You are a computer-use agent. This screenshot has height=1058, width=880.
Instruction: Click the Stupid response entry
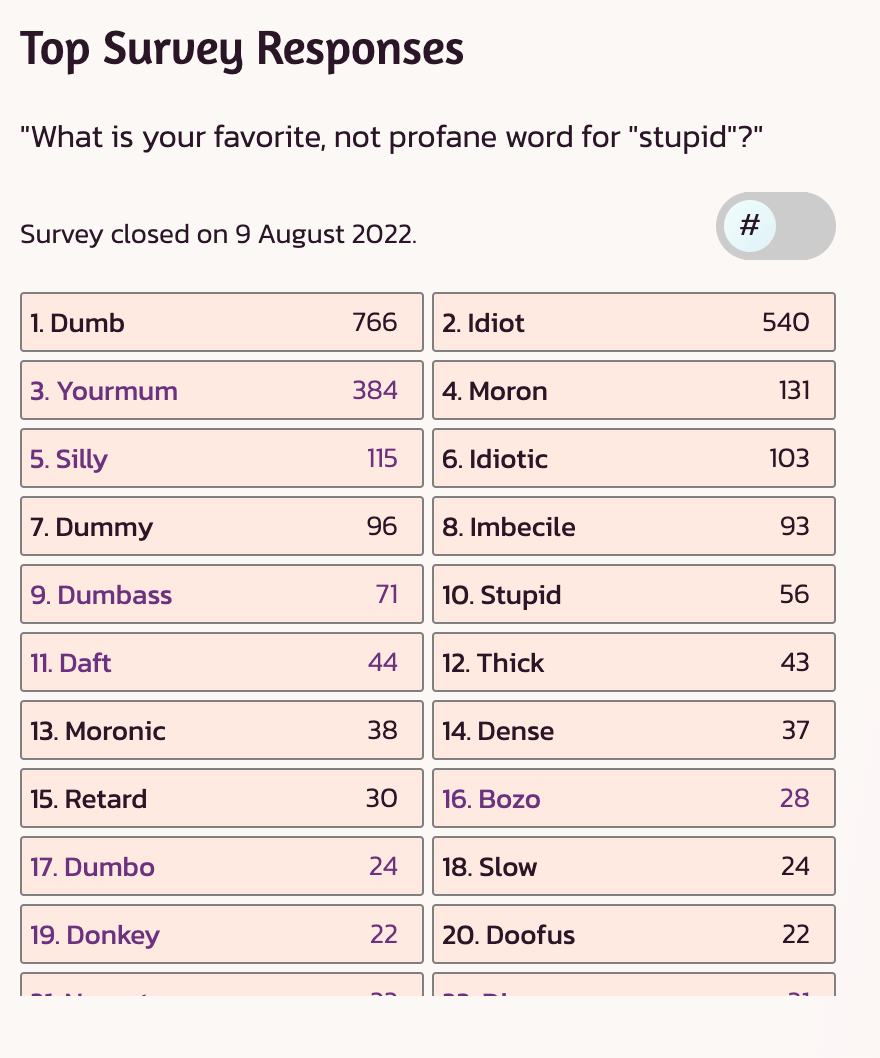point(633,594)
